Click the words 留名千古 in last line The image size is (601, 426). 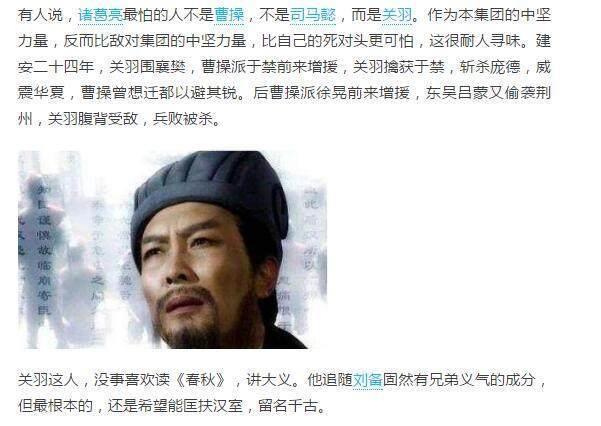click(287, 406)
